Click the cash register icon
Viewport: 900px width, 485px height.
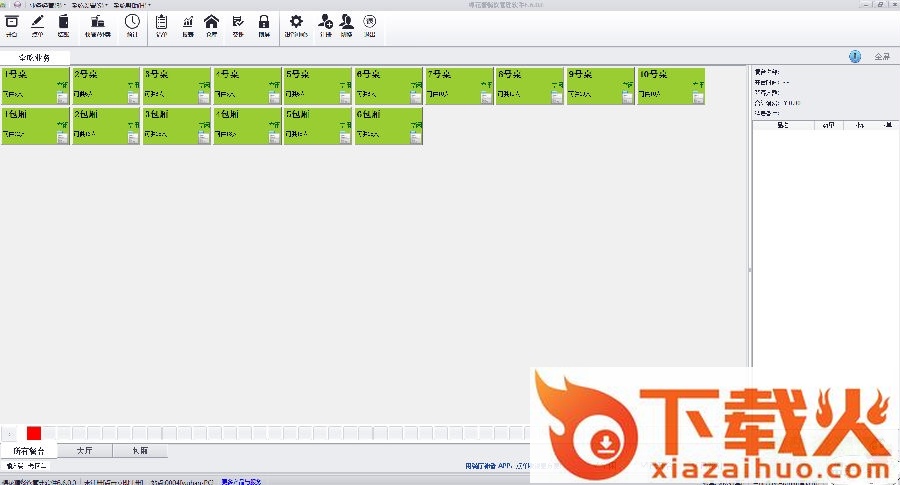pos(98,22)
